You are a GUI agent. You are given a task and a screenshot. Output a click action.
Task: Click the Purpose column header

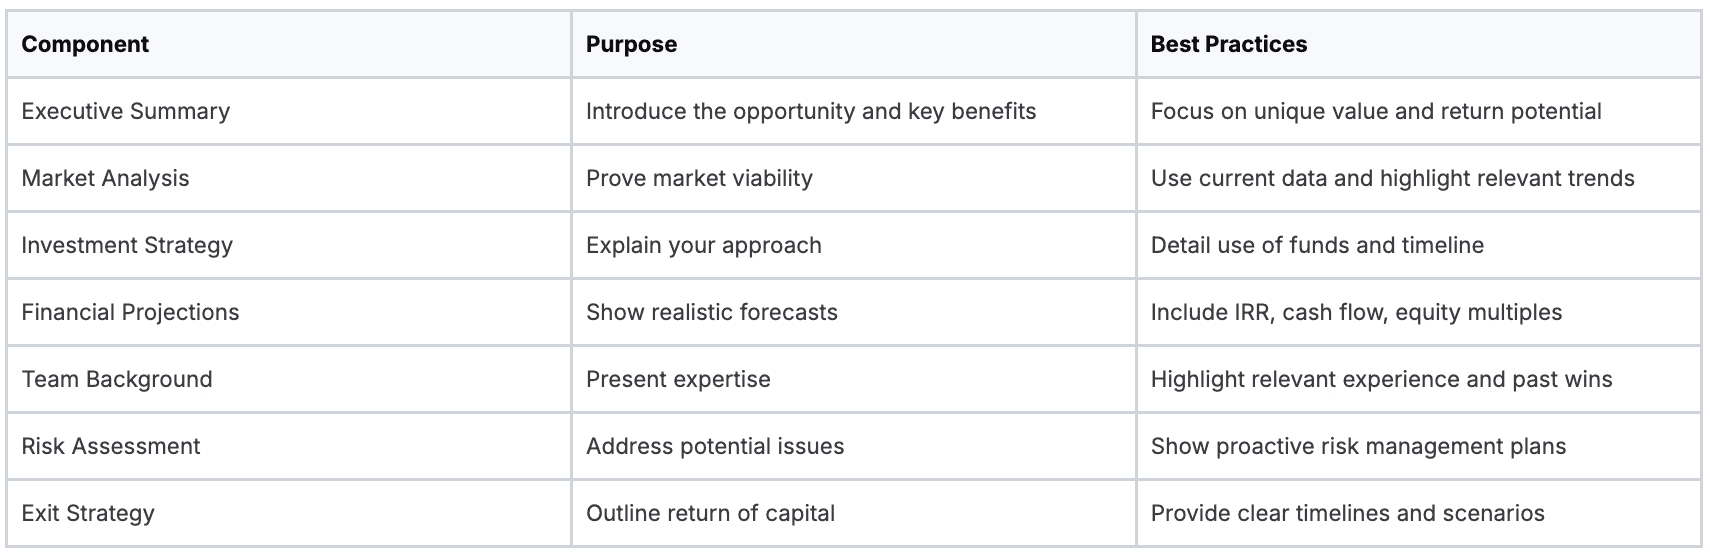(x=631, y=45)
